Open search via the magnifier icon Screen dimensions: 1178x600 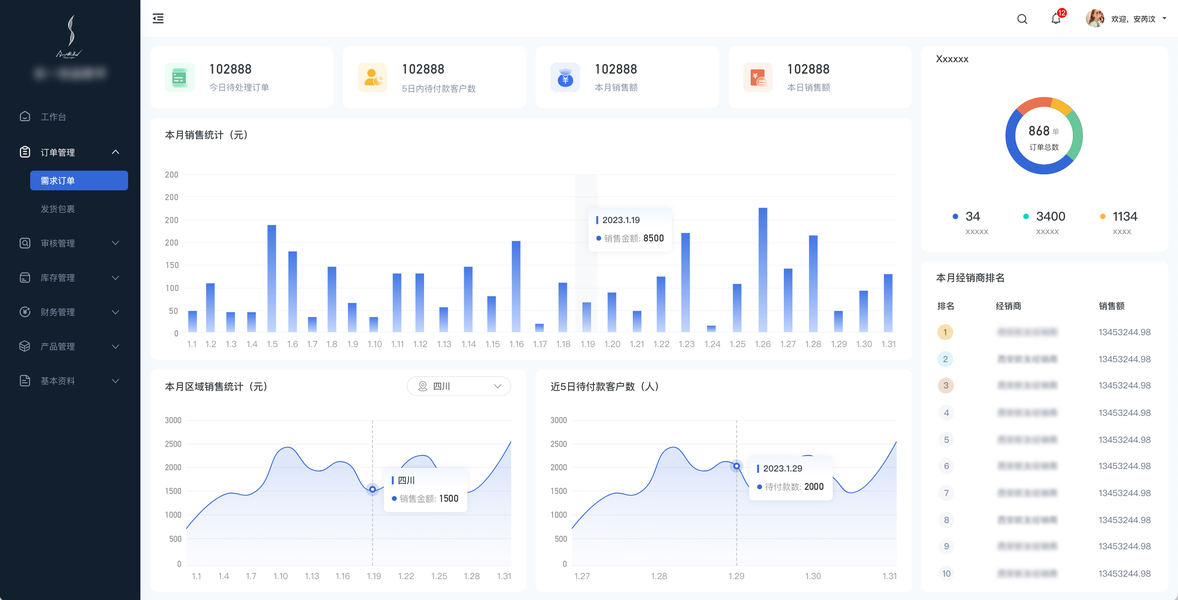1022,20
